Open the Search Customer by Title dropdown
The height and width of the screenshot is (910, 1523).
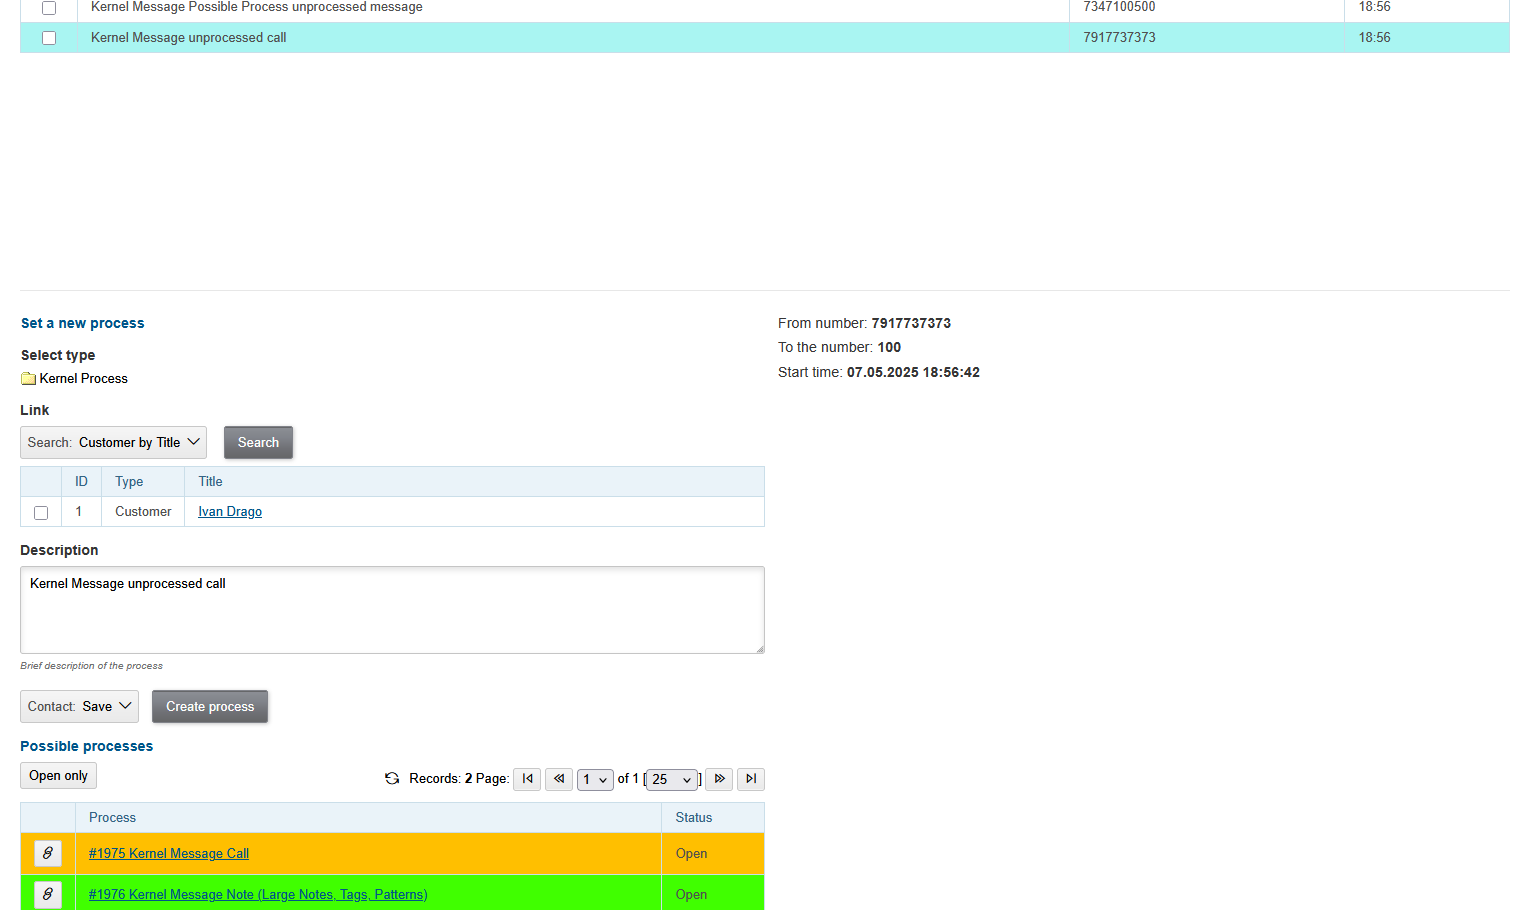(113, 443)
